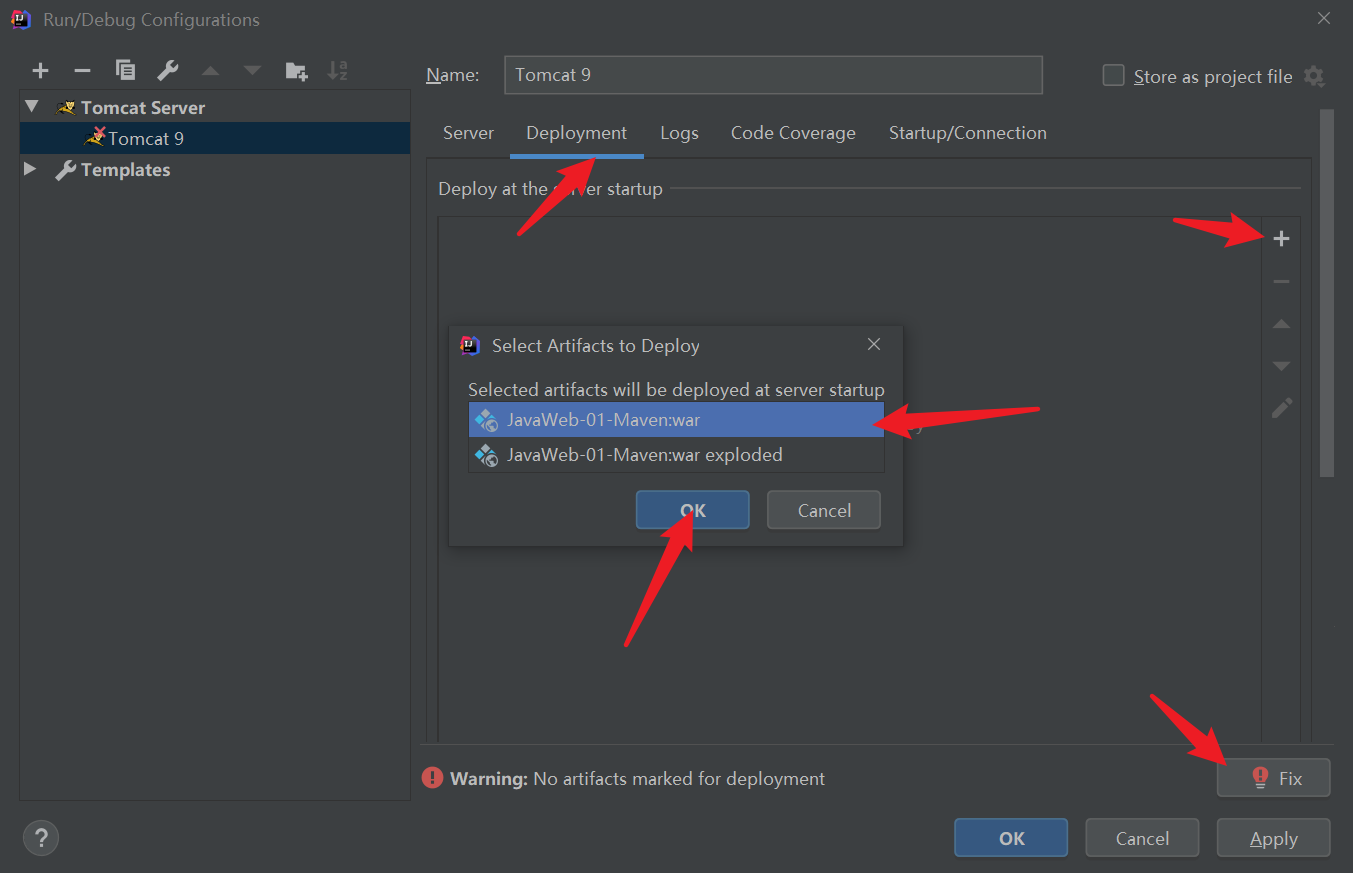This screenshot has height=873, width=1353.
Task: Click red warning icon beside Warning text
Action: tap(432, 777)
